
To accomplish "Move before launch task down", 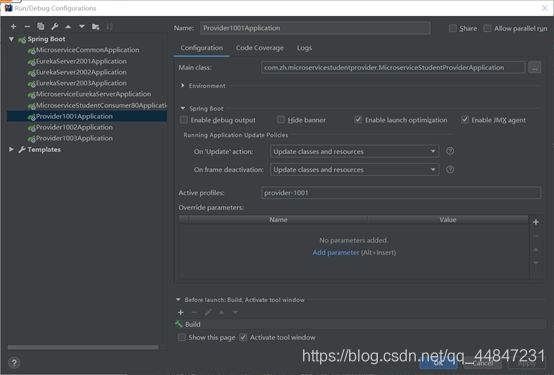I will point(235,312).
